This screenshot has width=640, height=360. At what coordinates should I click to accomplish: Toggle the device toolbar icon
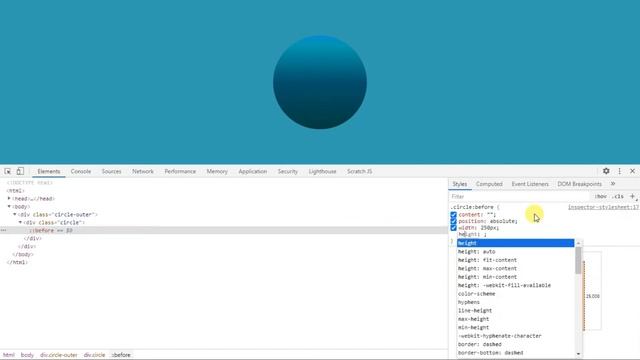[20, 171]
